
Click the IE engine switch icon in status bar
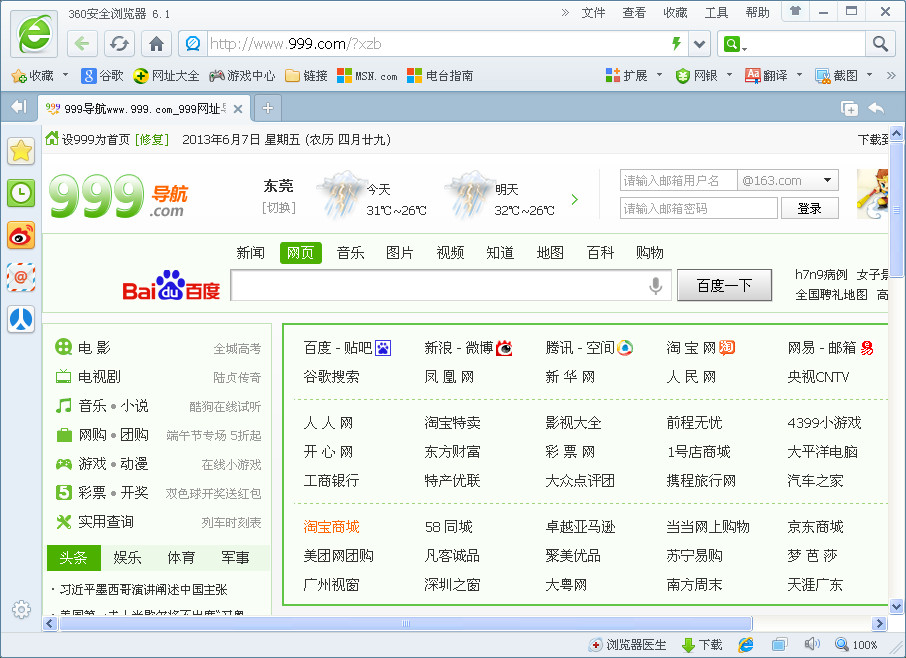[x=746, y=645]
